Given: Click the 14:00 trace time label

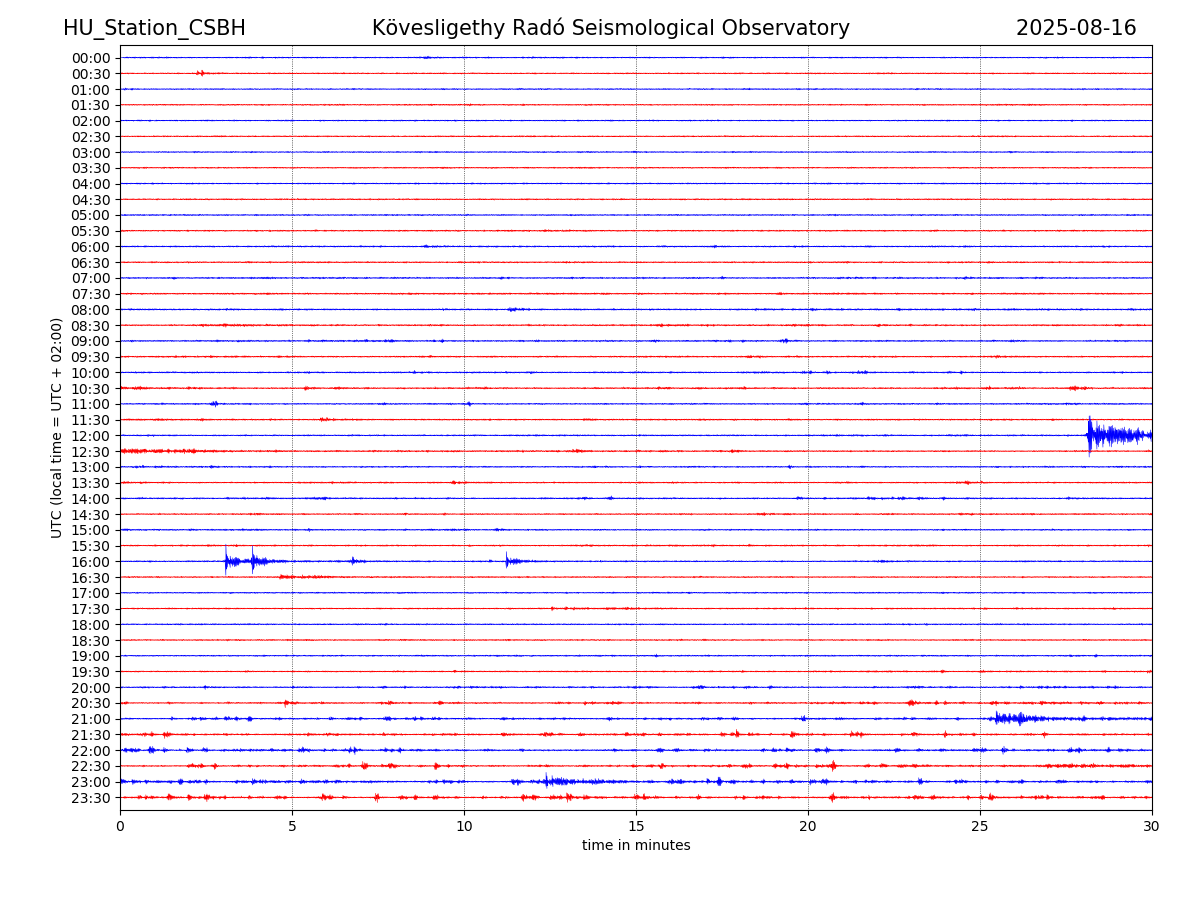Looking at the screenshot, I should coord(91,499).
